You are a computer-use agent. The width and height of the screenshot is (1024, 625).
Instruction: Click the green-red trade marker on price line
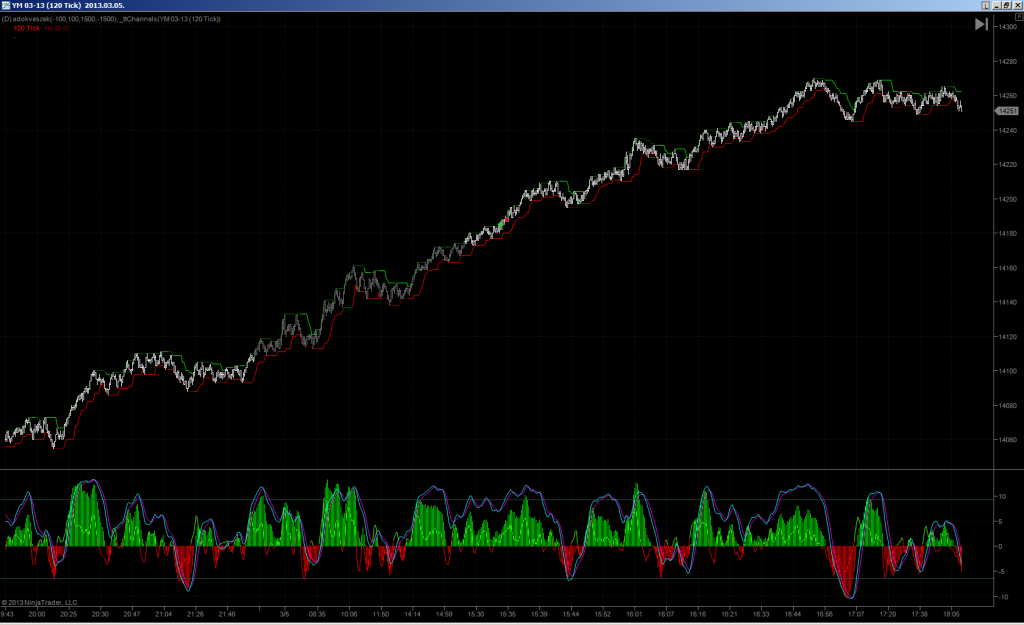503,222
